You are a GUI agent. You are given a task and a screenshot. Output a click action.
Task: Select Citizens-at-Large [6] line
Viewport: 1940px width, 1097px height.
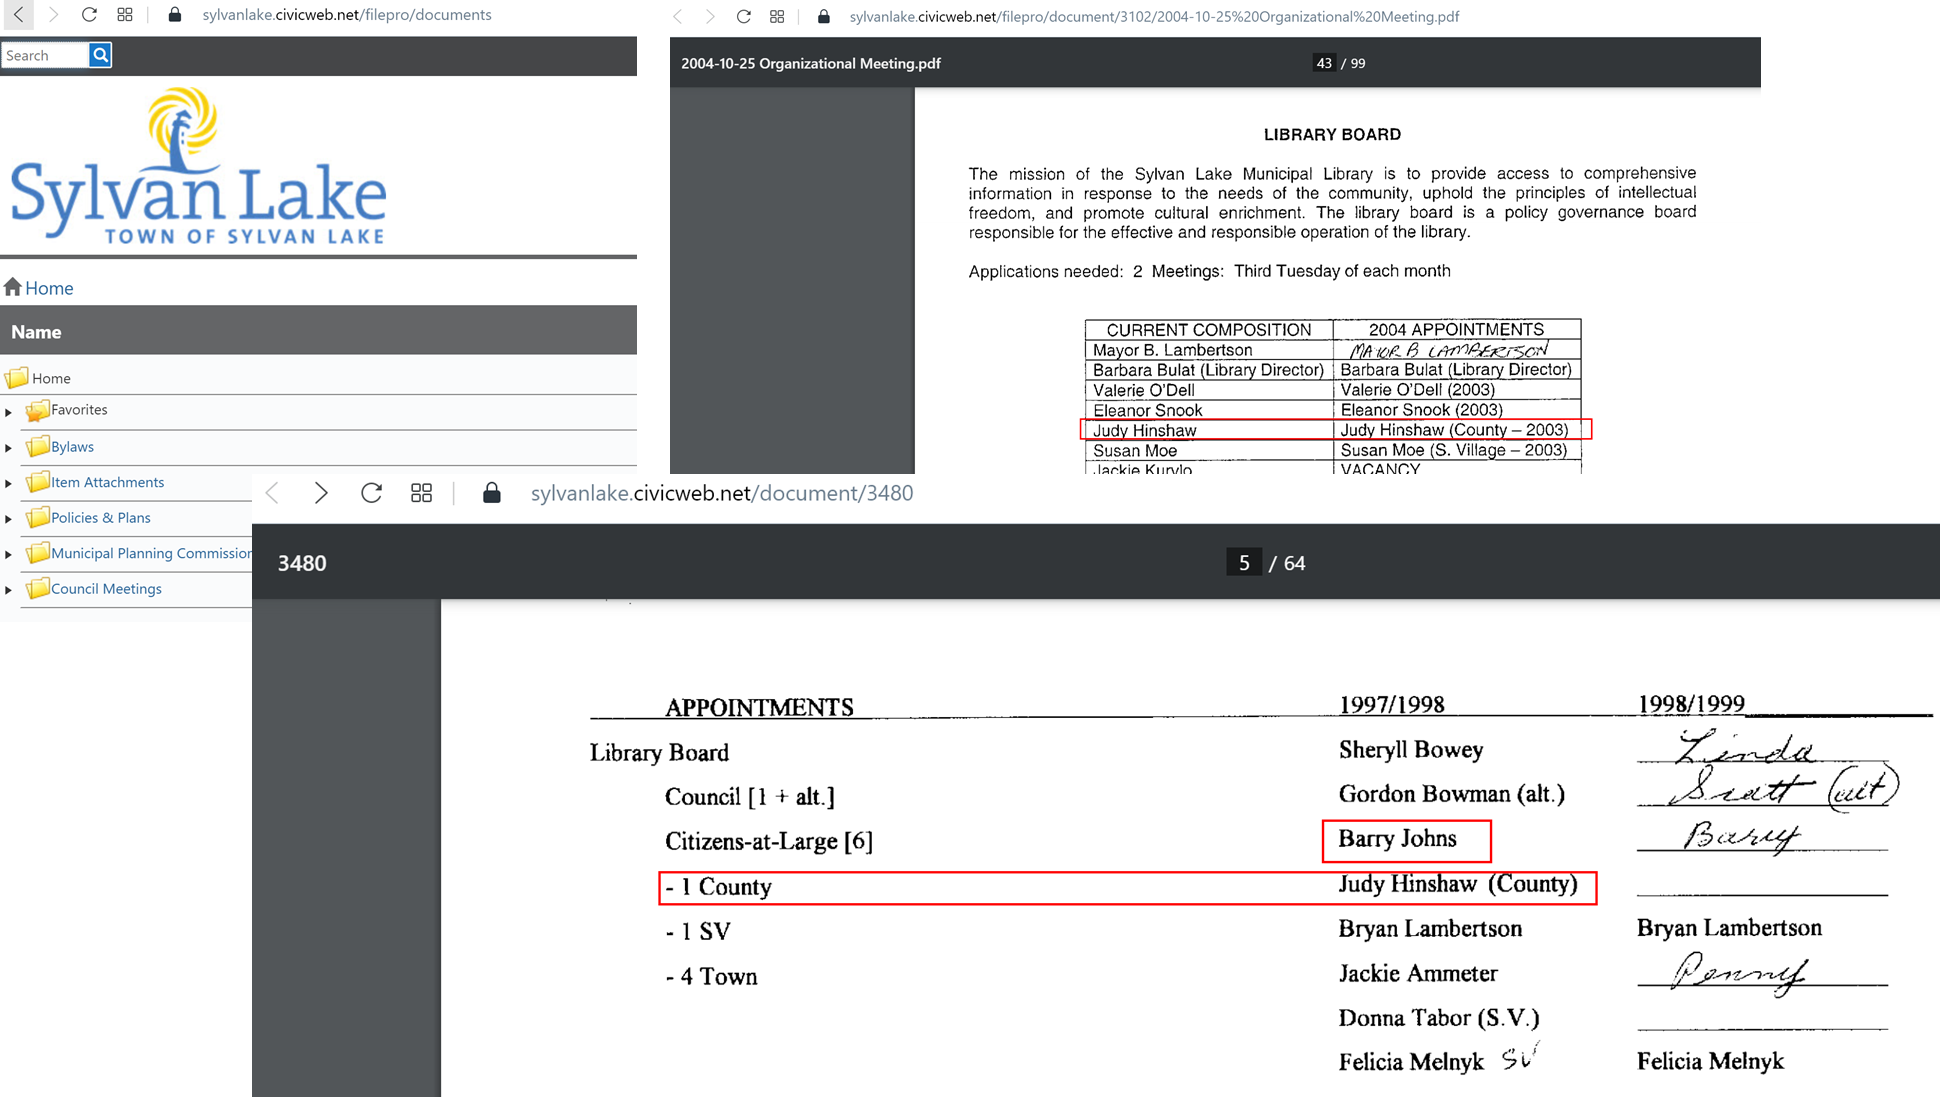point(769,841)
